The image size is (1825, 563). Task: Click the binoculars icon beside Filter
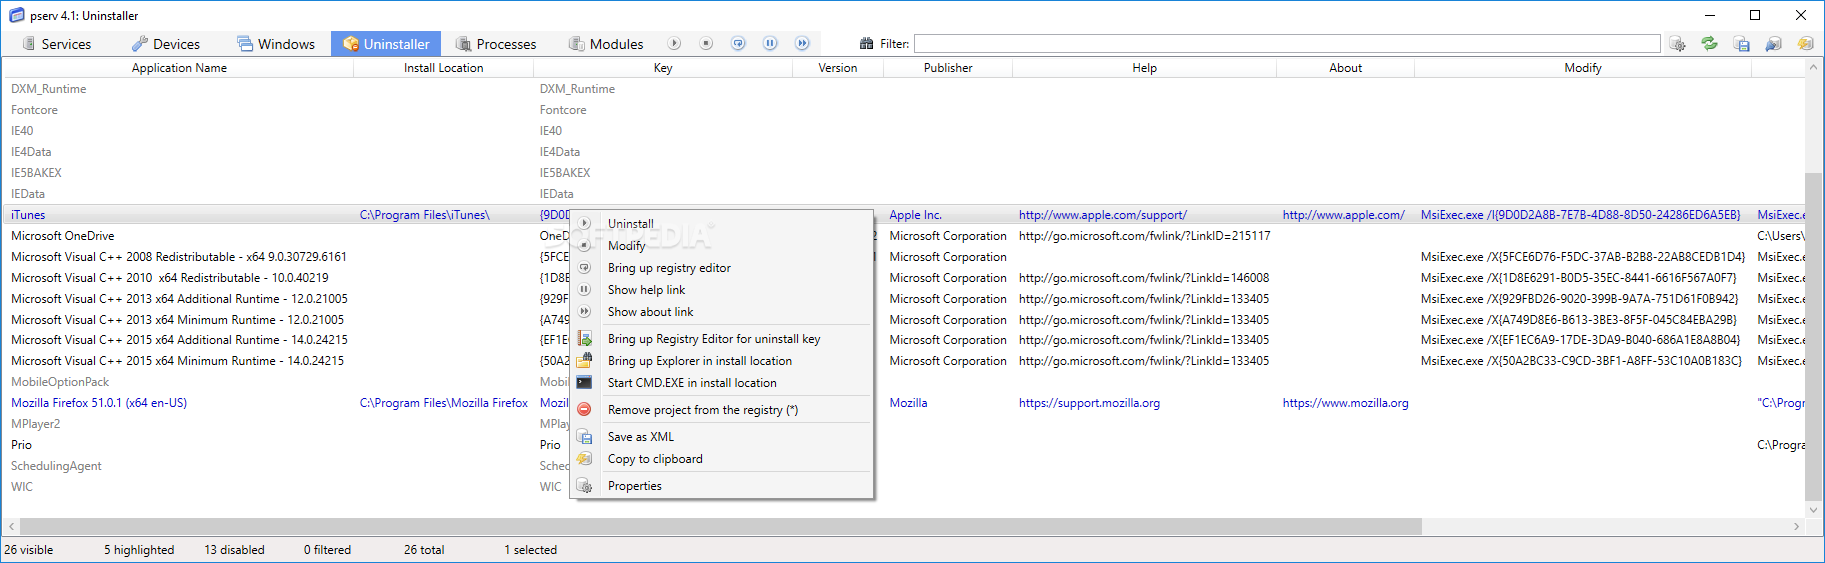tap(866, 44)
